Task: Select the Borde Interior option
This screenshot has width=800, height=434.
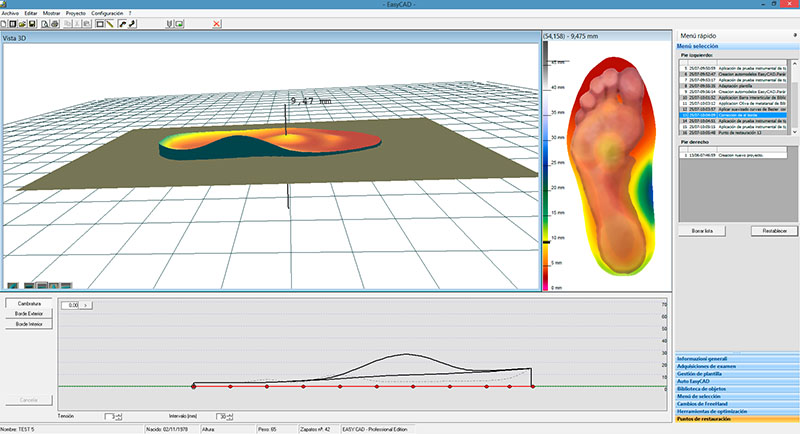Action: click(27, 324)
